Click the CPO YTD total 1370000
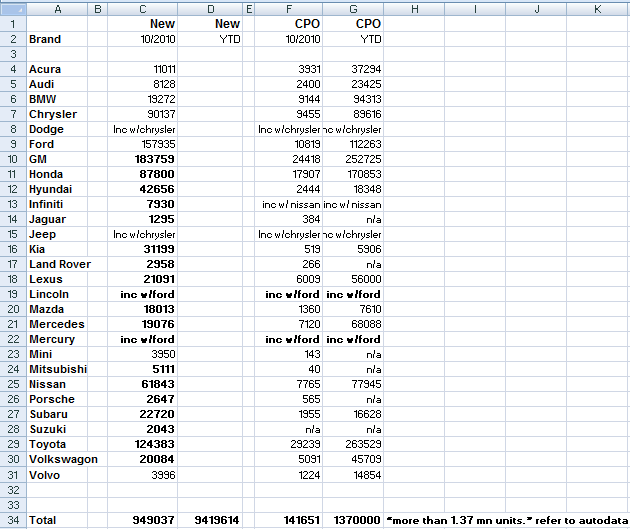 click(353, 520)
